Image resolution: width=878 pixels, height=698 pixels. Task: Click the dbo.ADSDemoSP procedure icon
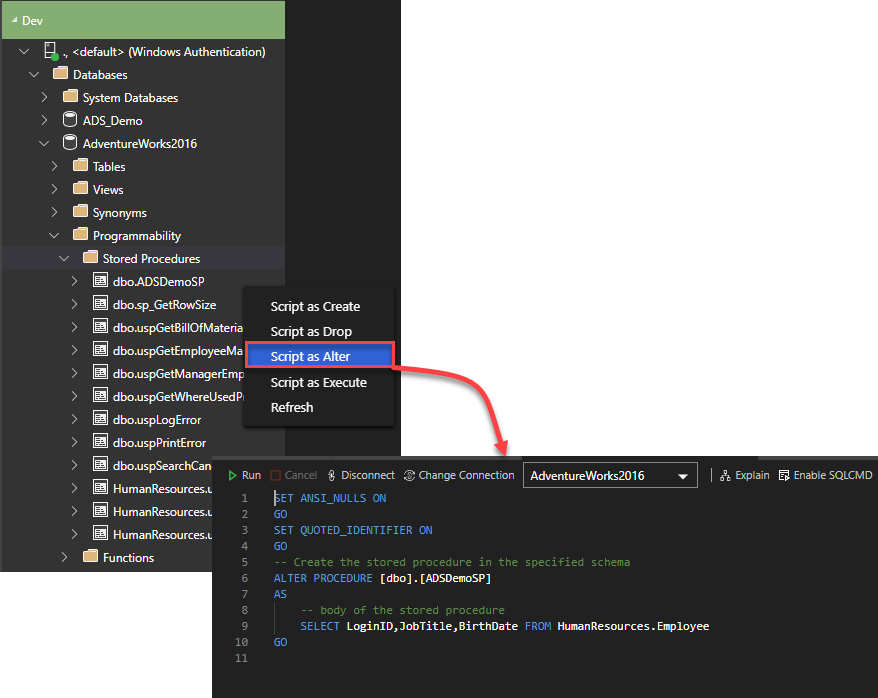(x=100, y=280)
